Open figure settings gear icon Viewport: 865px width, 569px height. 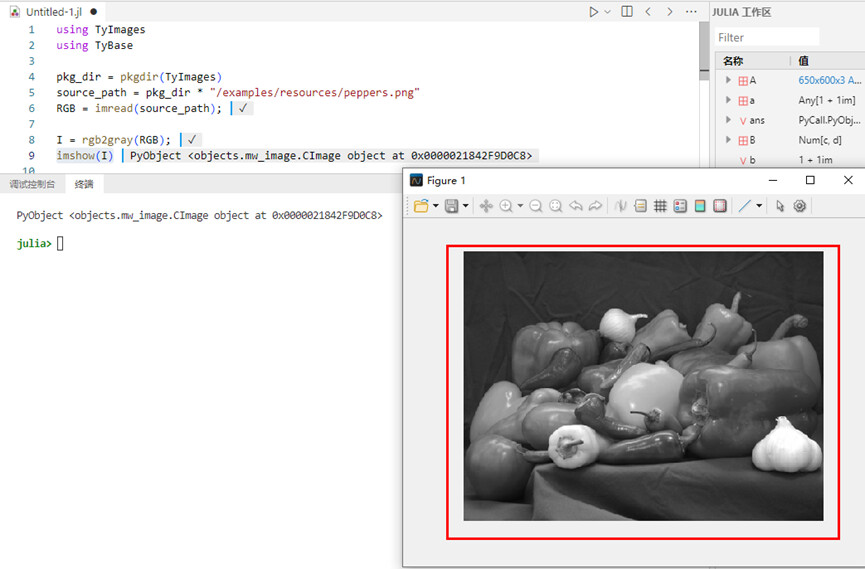coord(800,206)
